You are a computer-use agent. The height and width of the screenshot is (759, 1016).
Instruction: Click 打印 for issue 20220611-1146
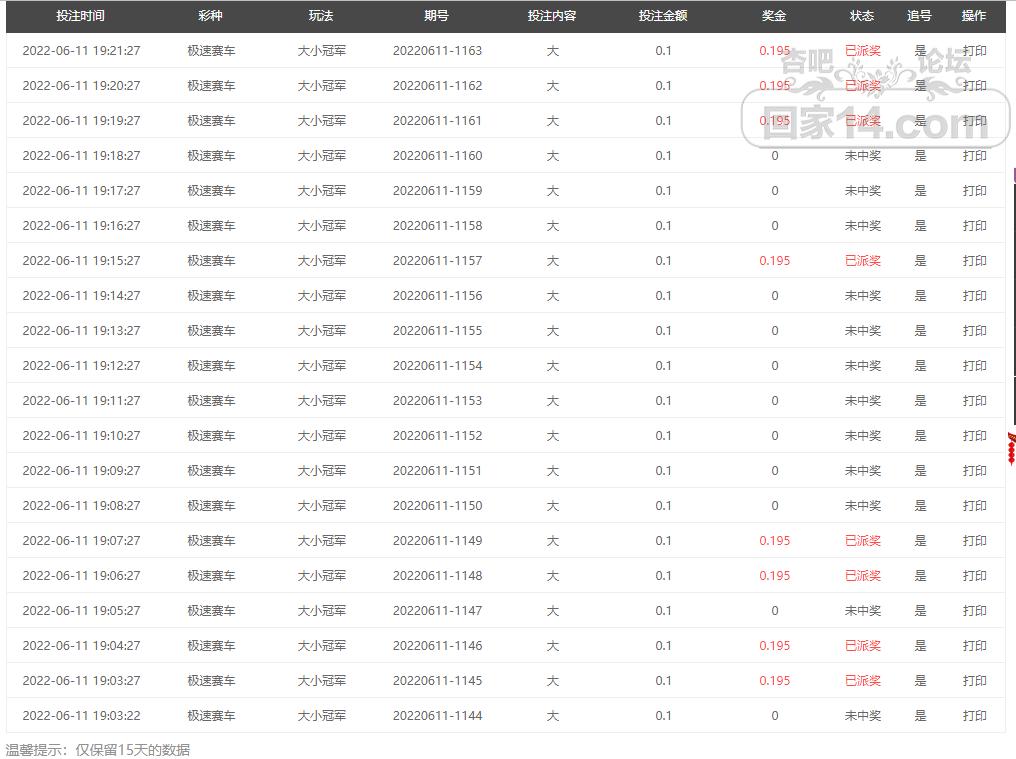pyautogui.click(x=975, y=646)
